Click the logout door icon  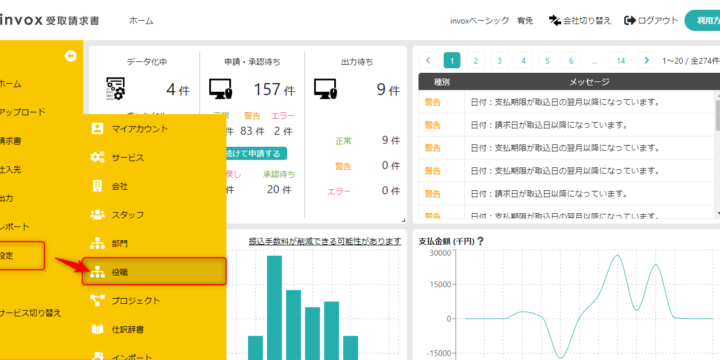tap(630, 20)
